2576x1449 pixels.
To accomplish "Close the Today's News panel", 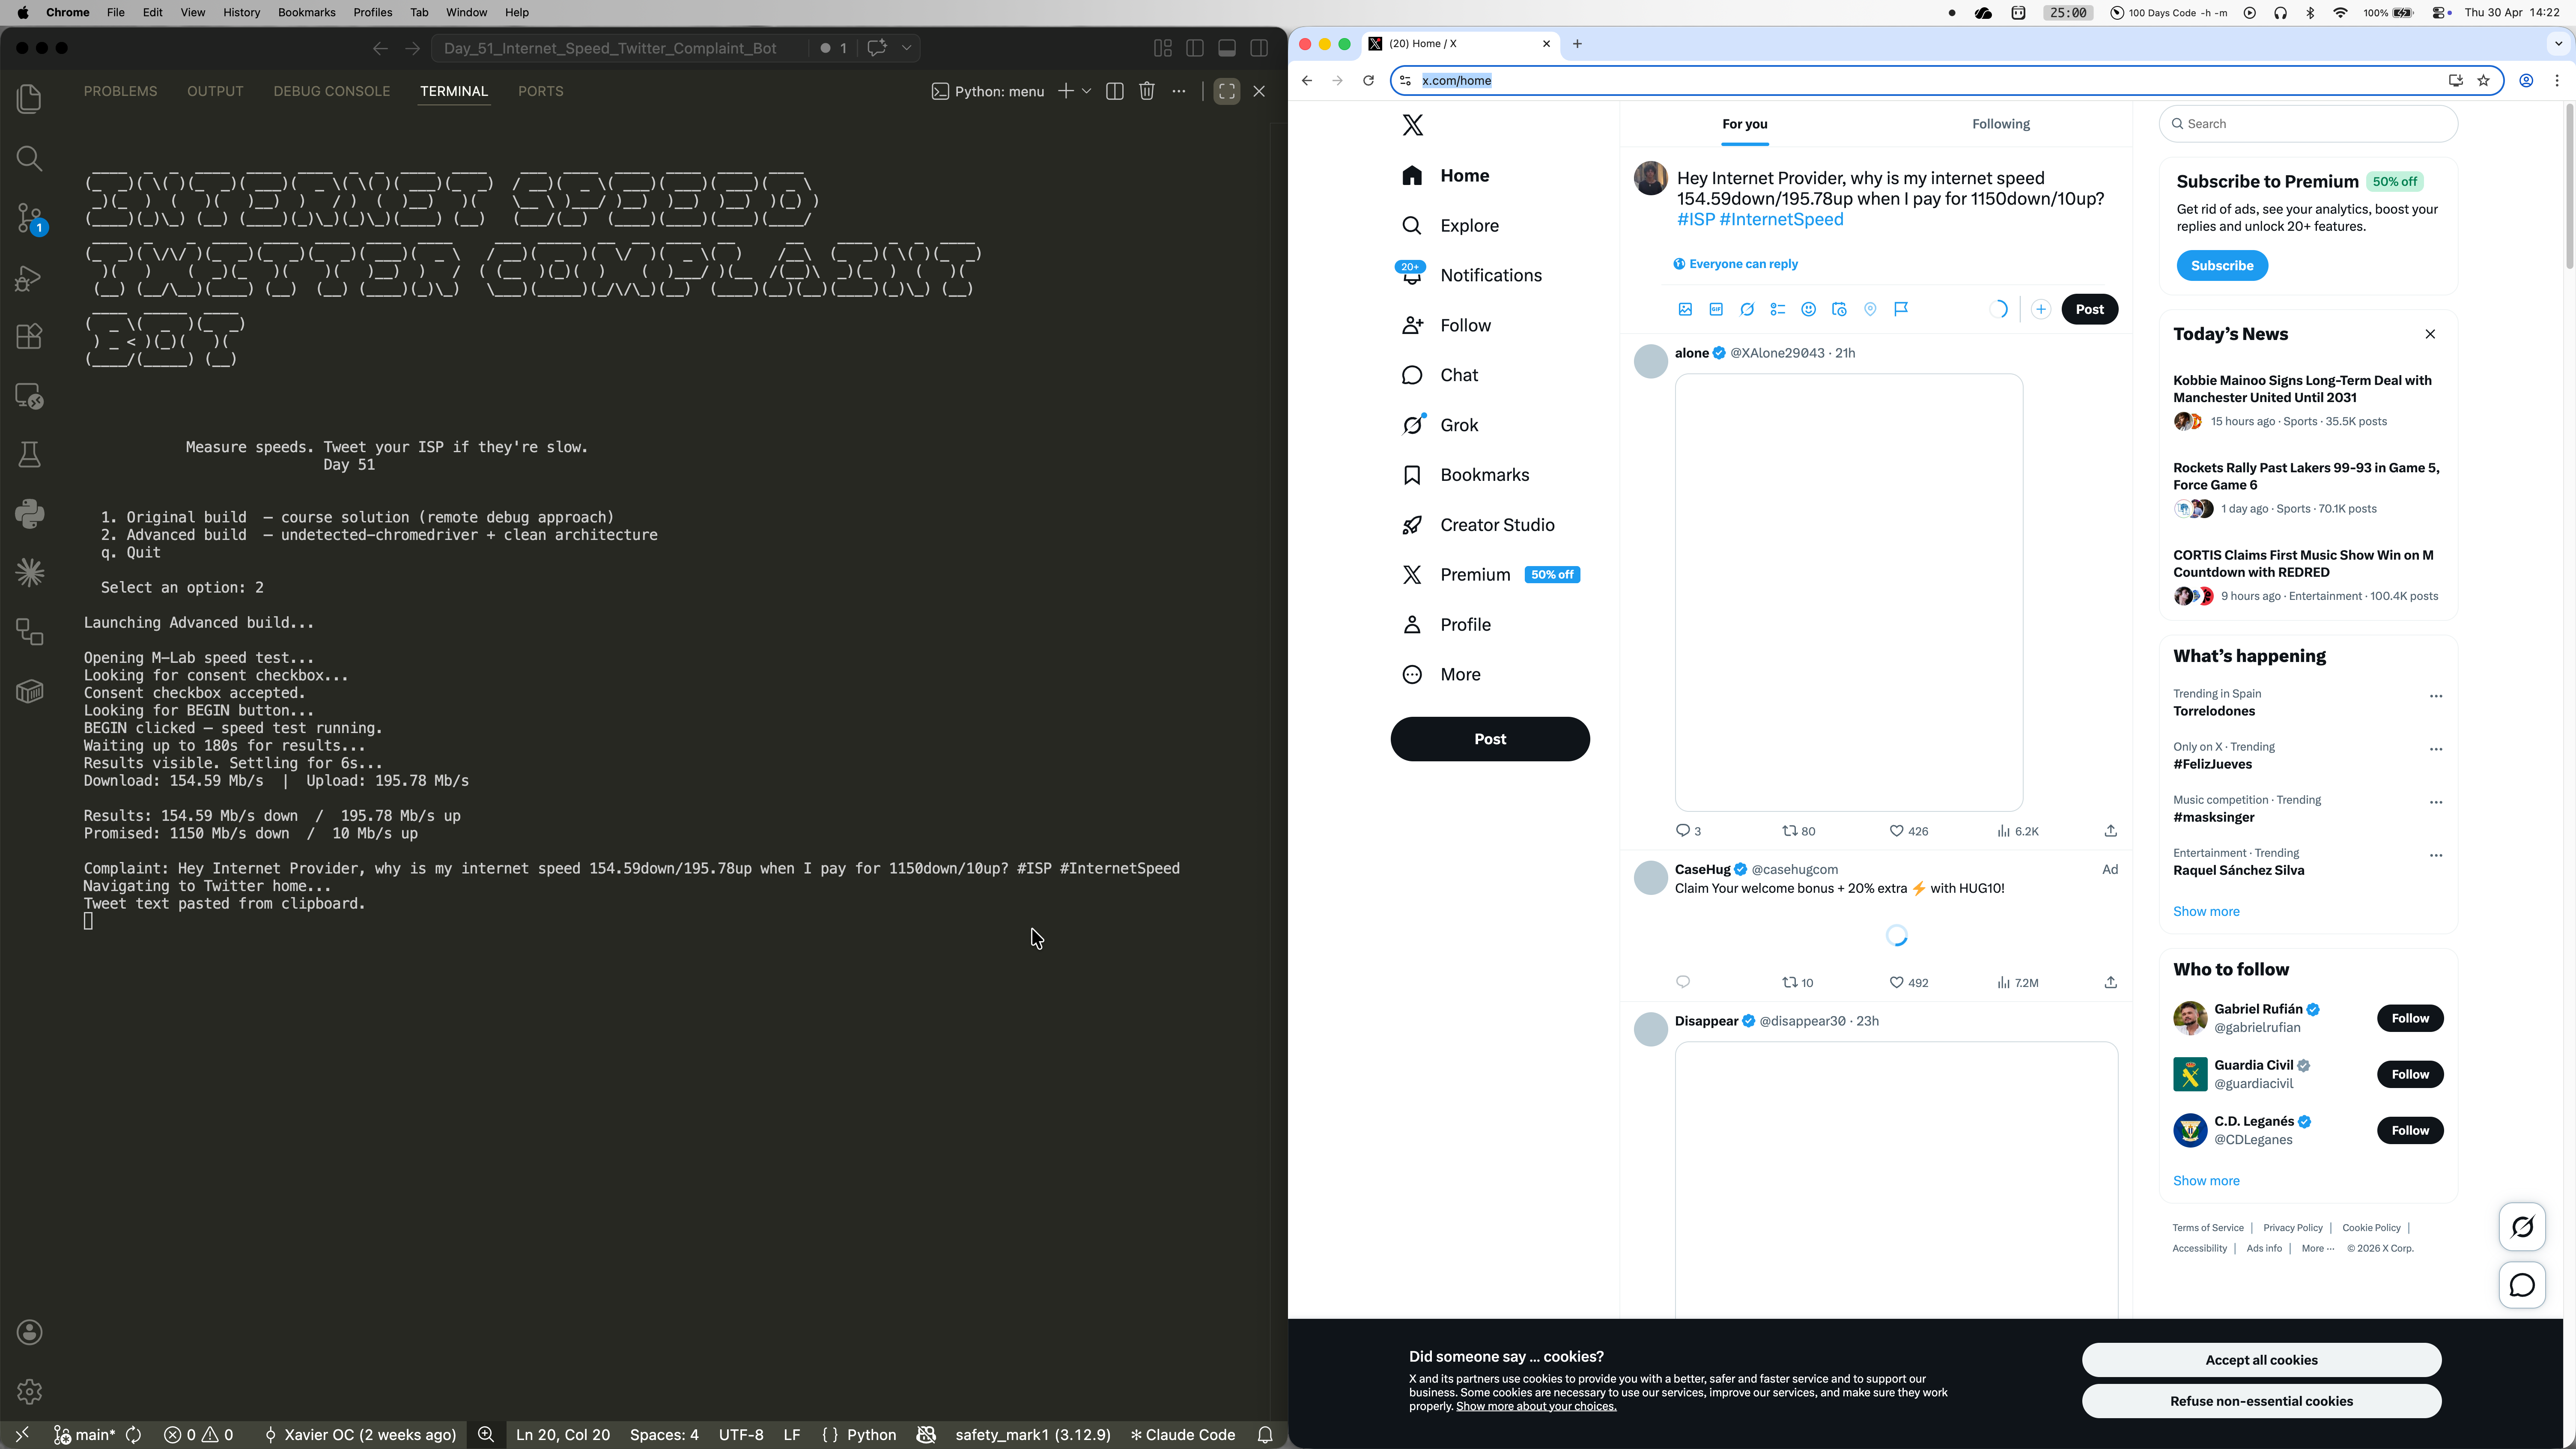I will pyautogui.click(x=2430, y=334).
